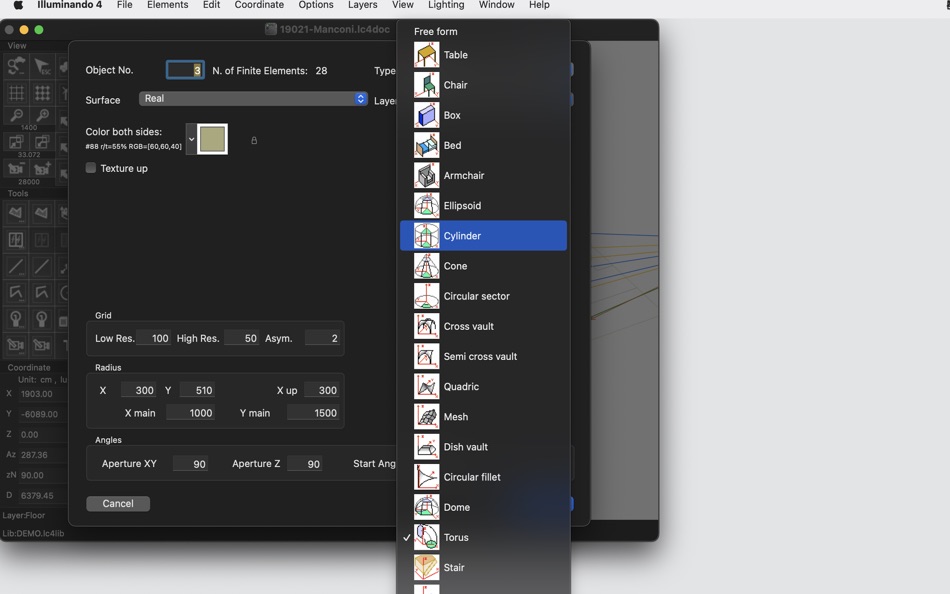Choose Circular fillet object type
The height and width of the screenshot is (594, 950).
click(x=483, y=477)
